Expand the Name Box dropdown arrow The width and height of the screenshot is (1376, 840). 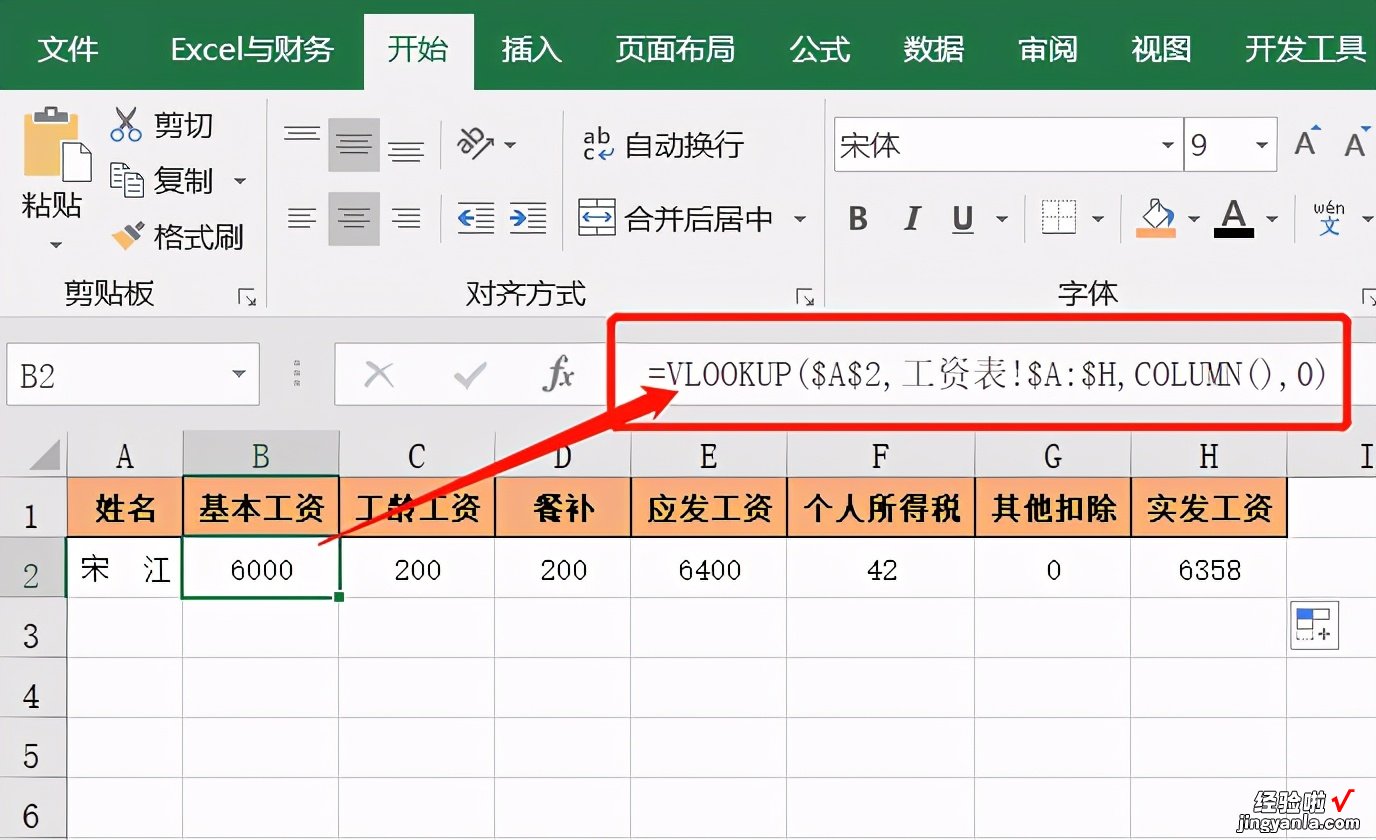[239, 375]
